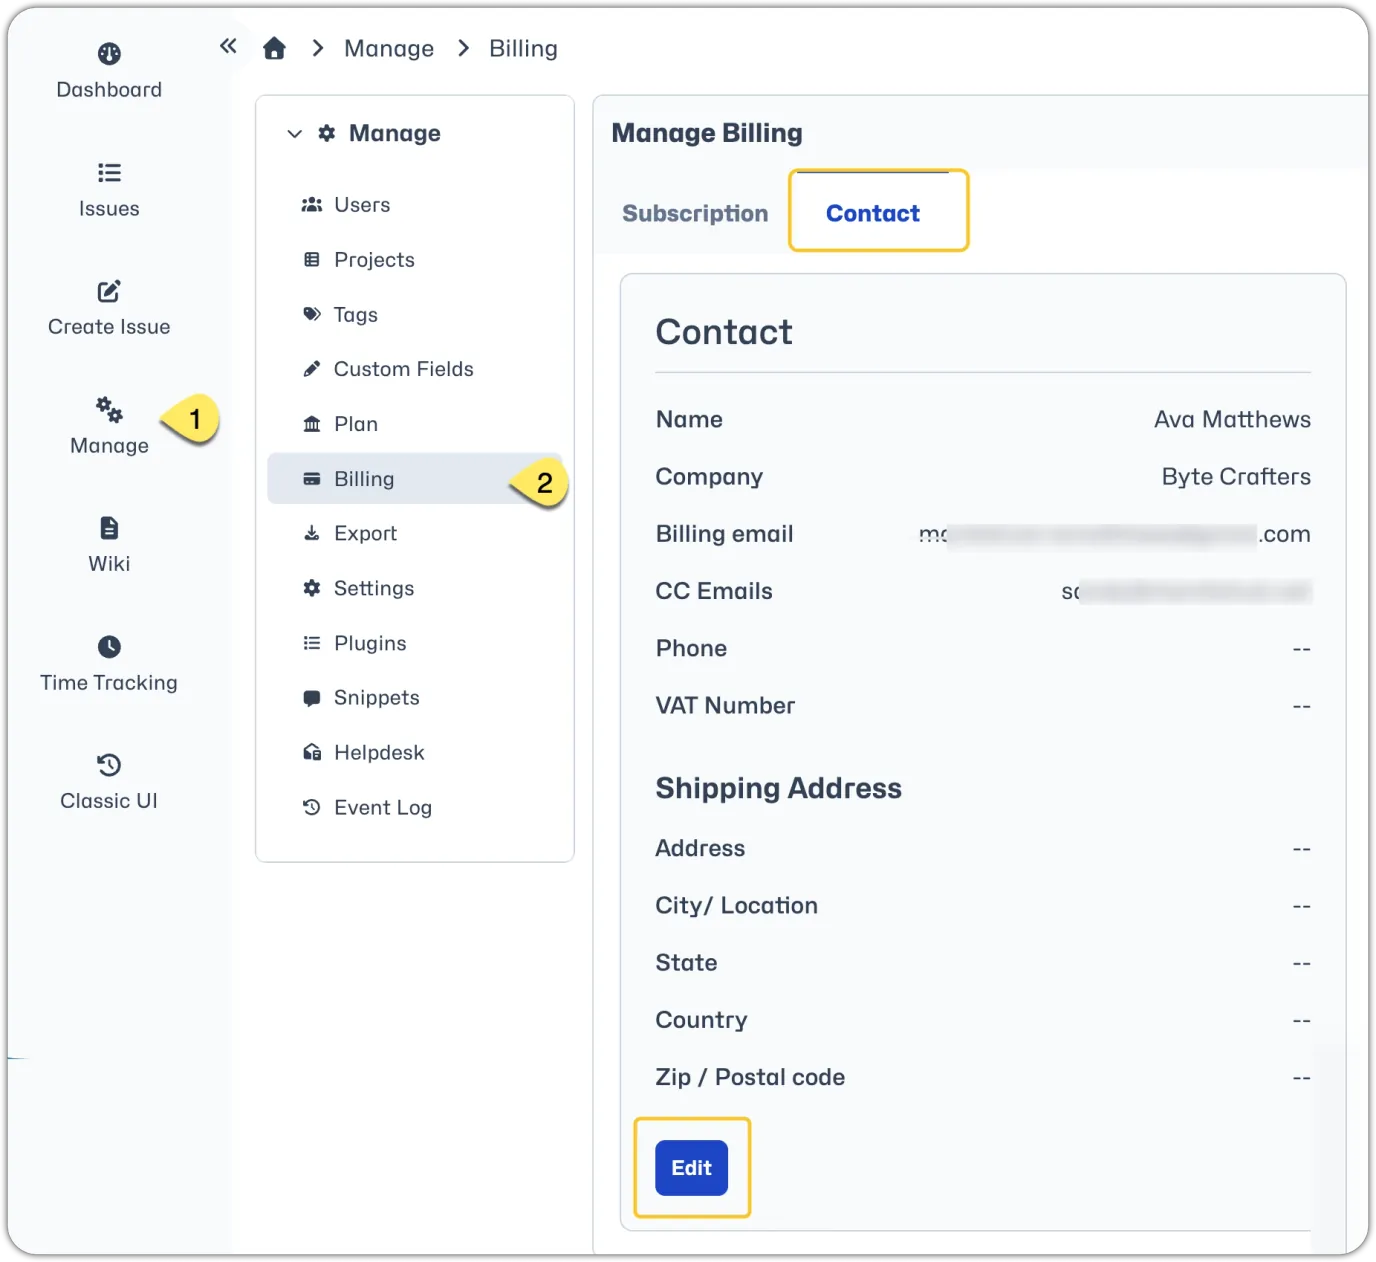Click the City/ Location label
This screenshot has height=1262, width=1376.
tap(736, 905)
